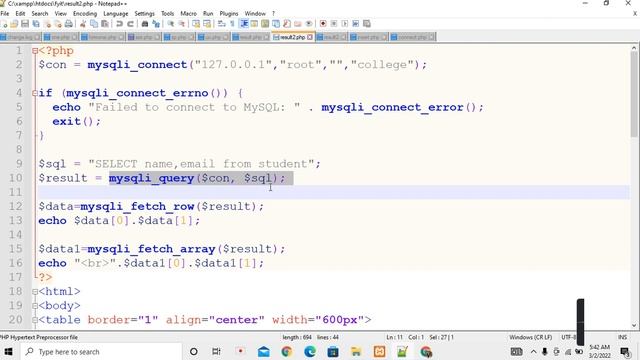The image size is (640, 360).
Task: Open the Language menu
Action: pos(116,13)
